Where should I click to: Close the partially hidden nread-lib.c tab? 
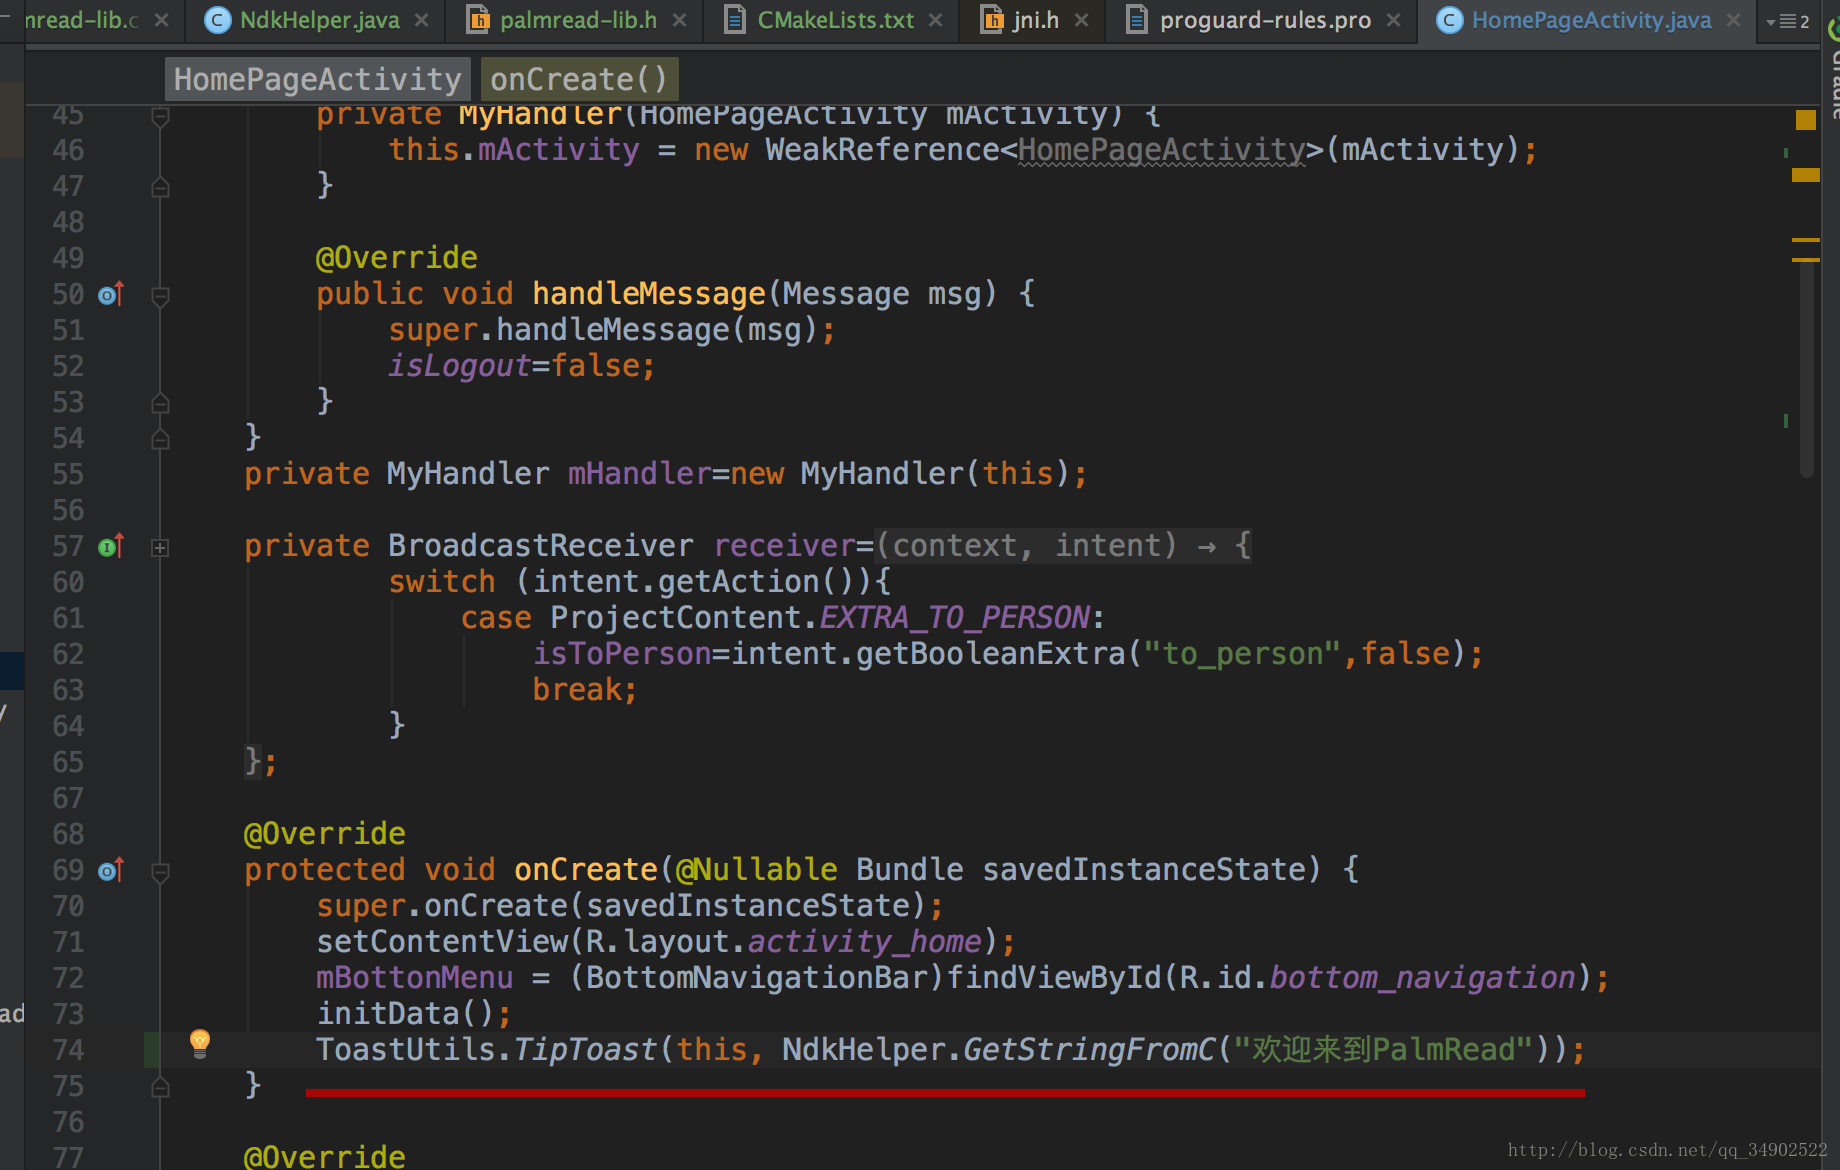(162, 20)
